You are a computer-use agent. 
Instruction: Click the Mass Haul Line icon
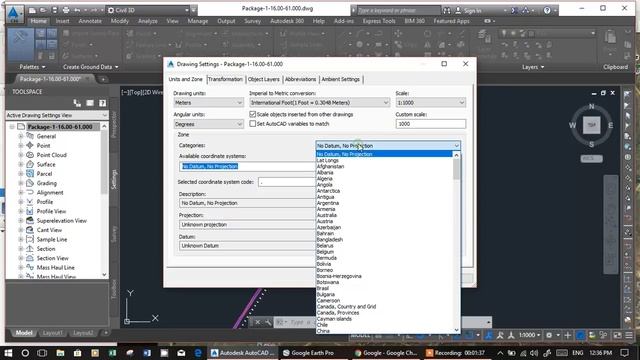30,267
